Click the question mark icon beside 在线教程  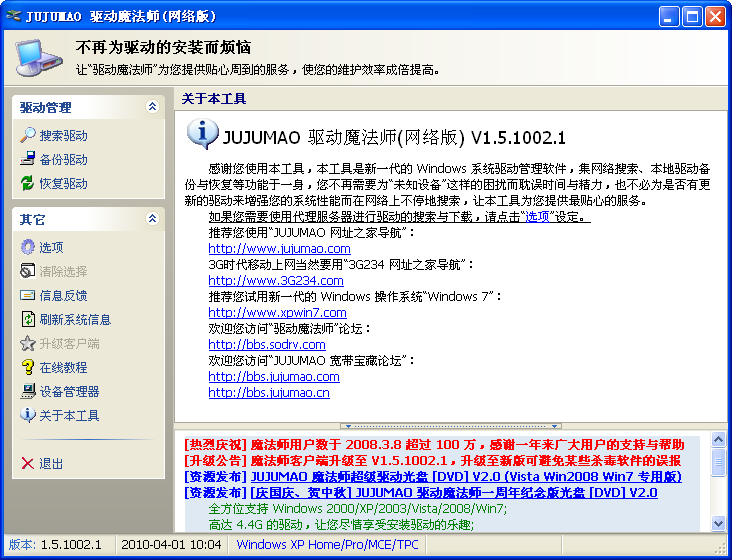click(x=28, y=367)
